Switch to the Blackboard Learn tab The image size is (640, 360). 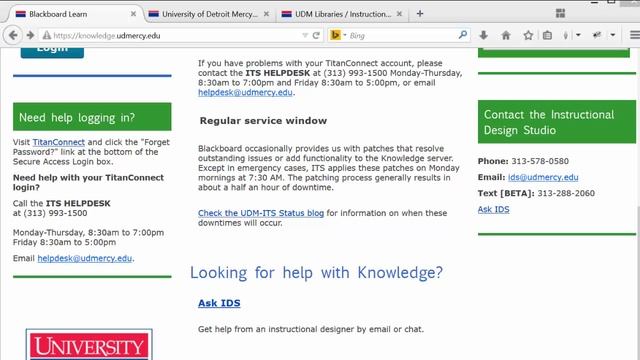coord(73,14)
